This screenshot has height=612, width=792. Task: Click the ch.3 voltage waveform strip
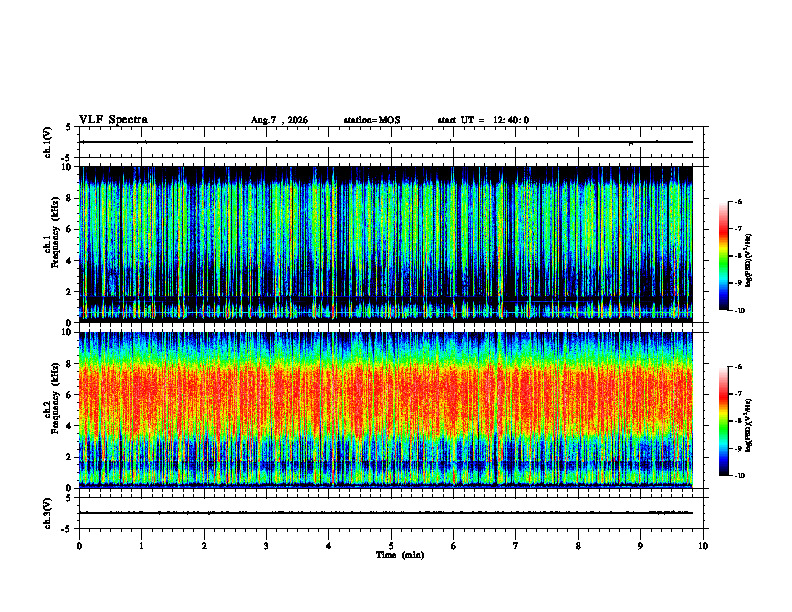click(391, 513)
